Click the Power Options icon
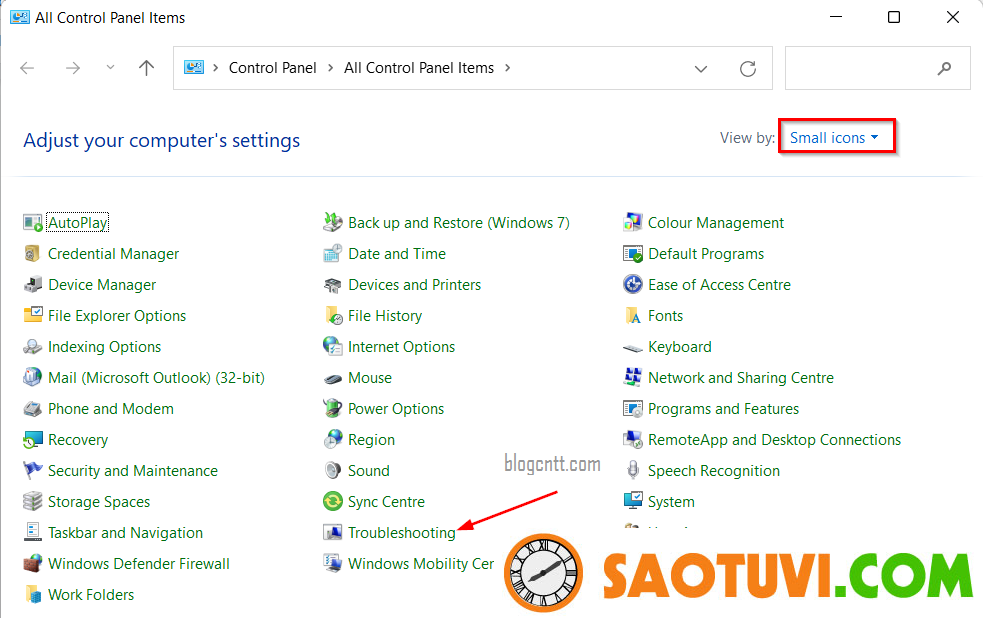 [x=333, y=409]
